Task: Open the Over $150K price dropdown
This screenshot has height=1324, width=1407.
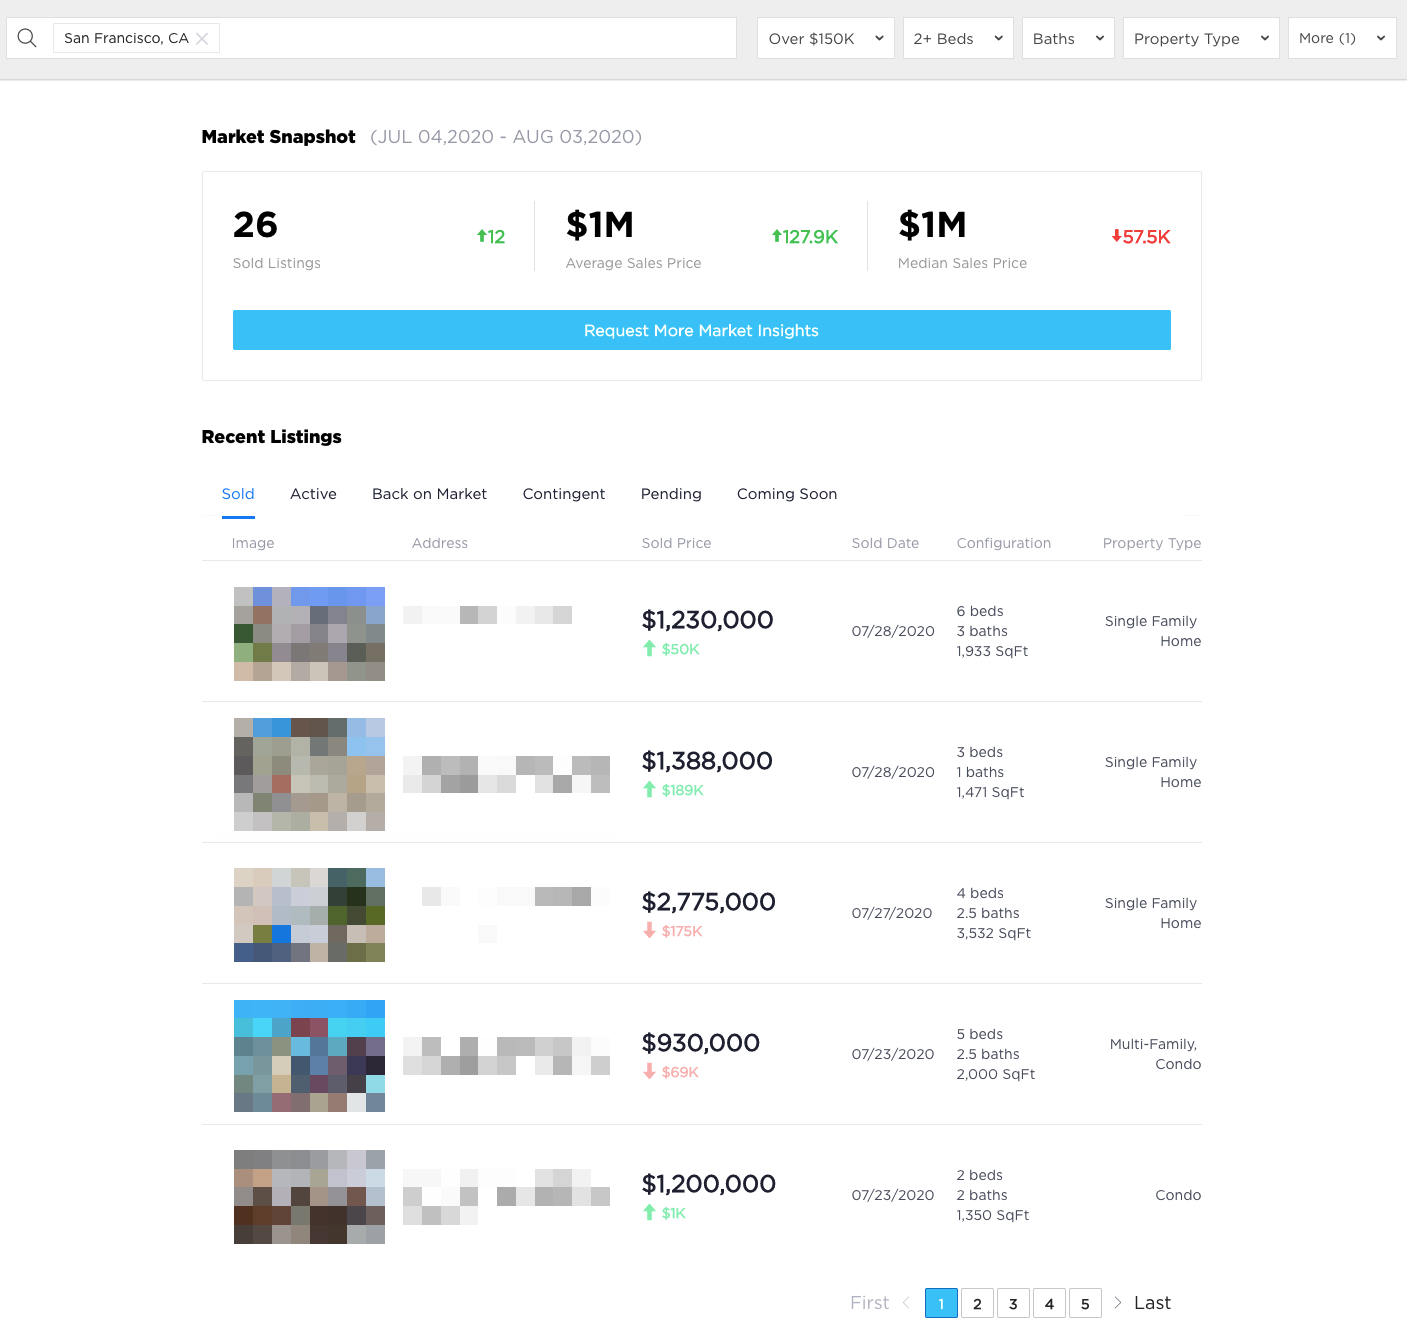Action: tap(826, 38)
